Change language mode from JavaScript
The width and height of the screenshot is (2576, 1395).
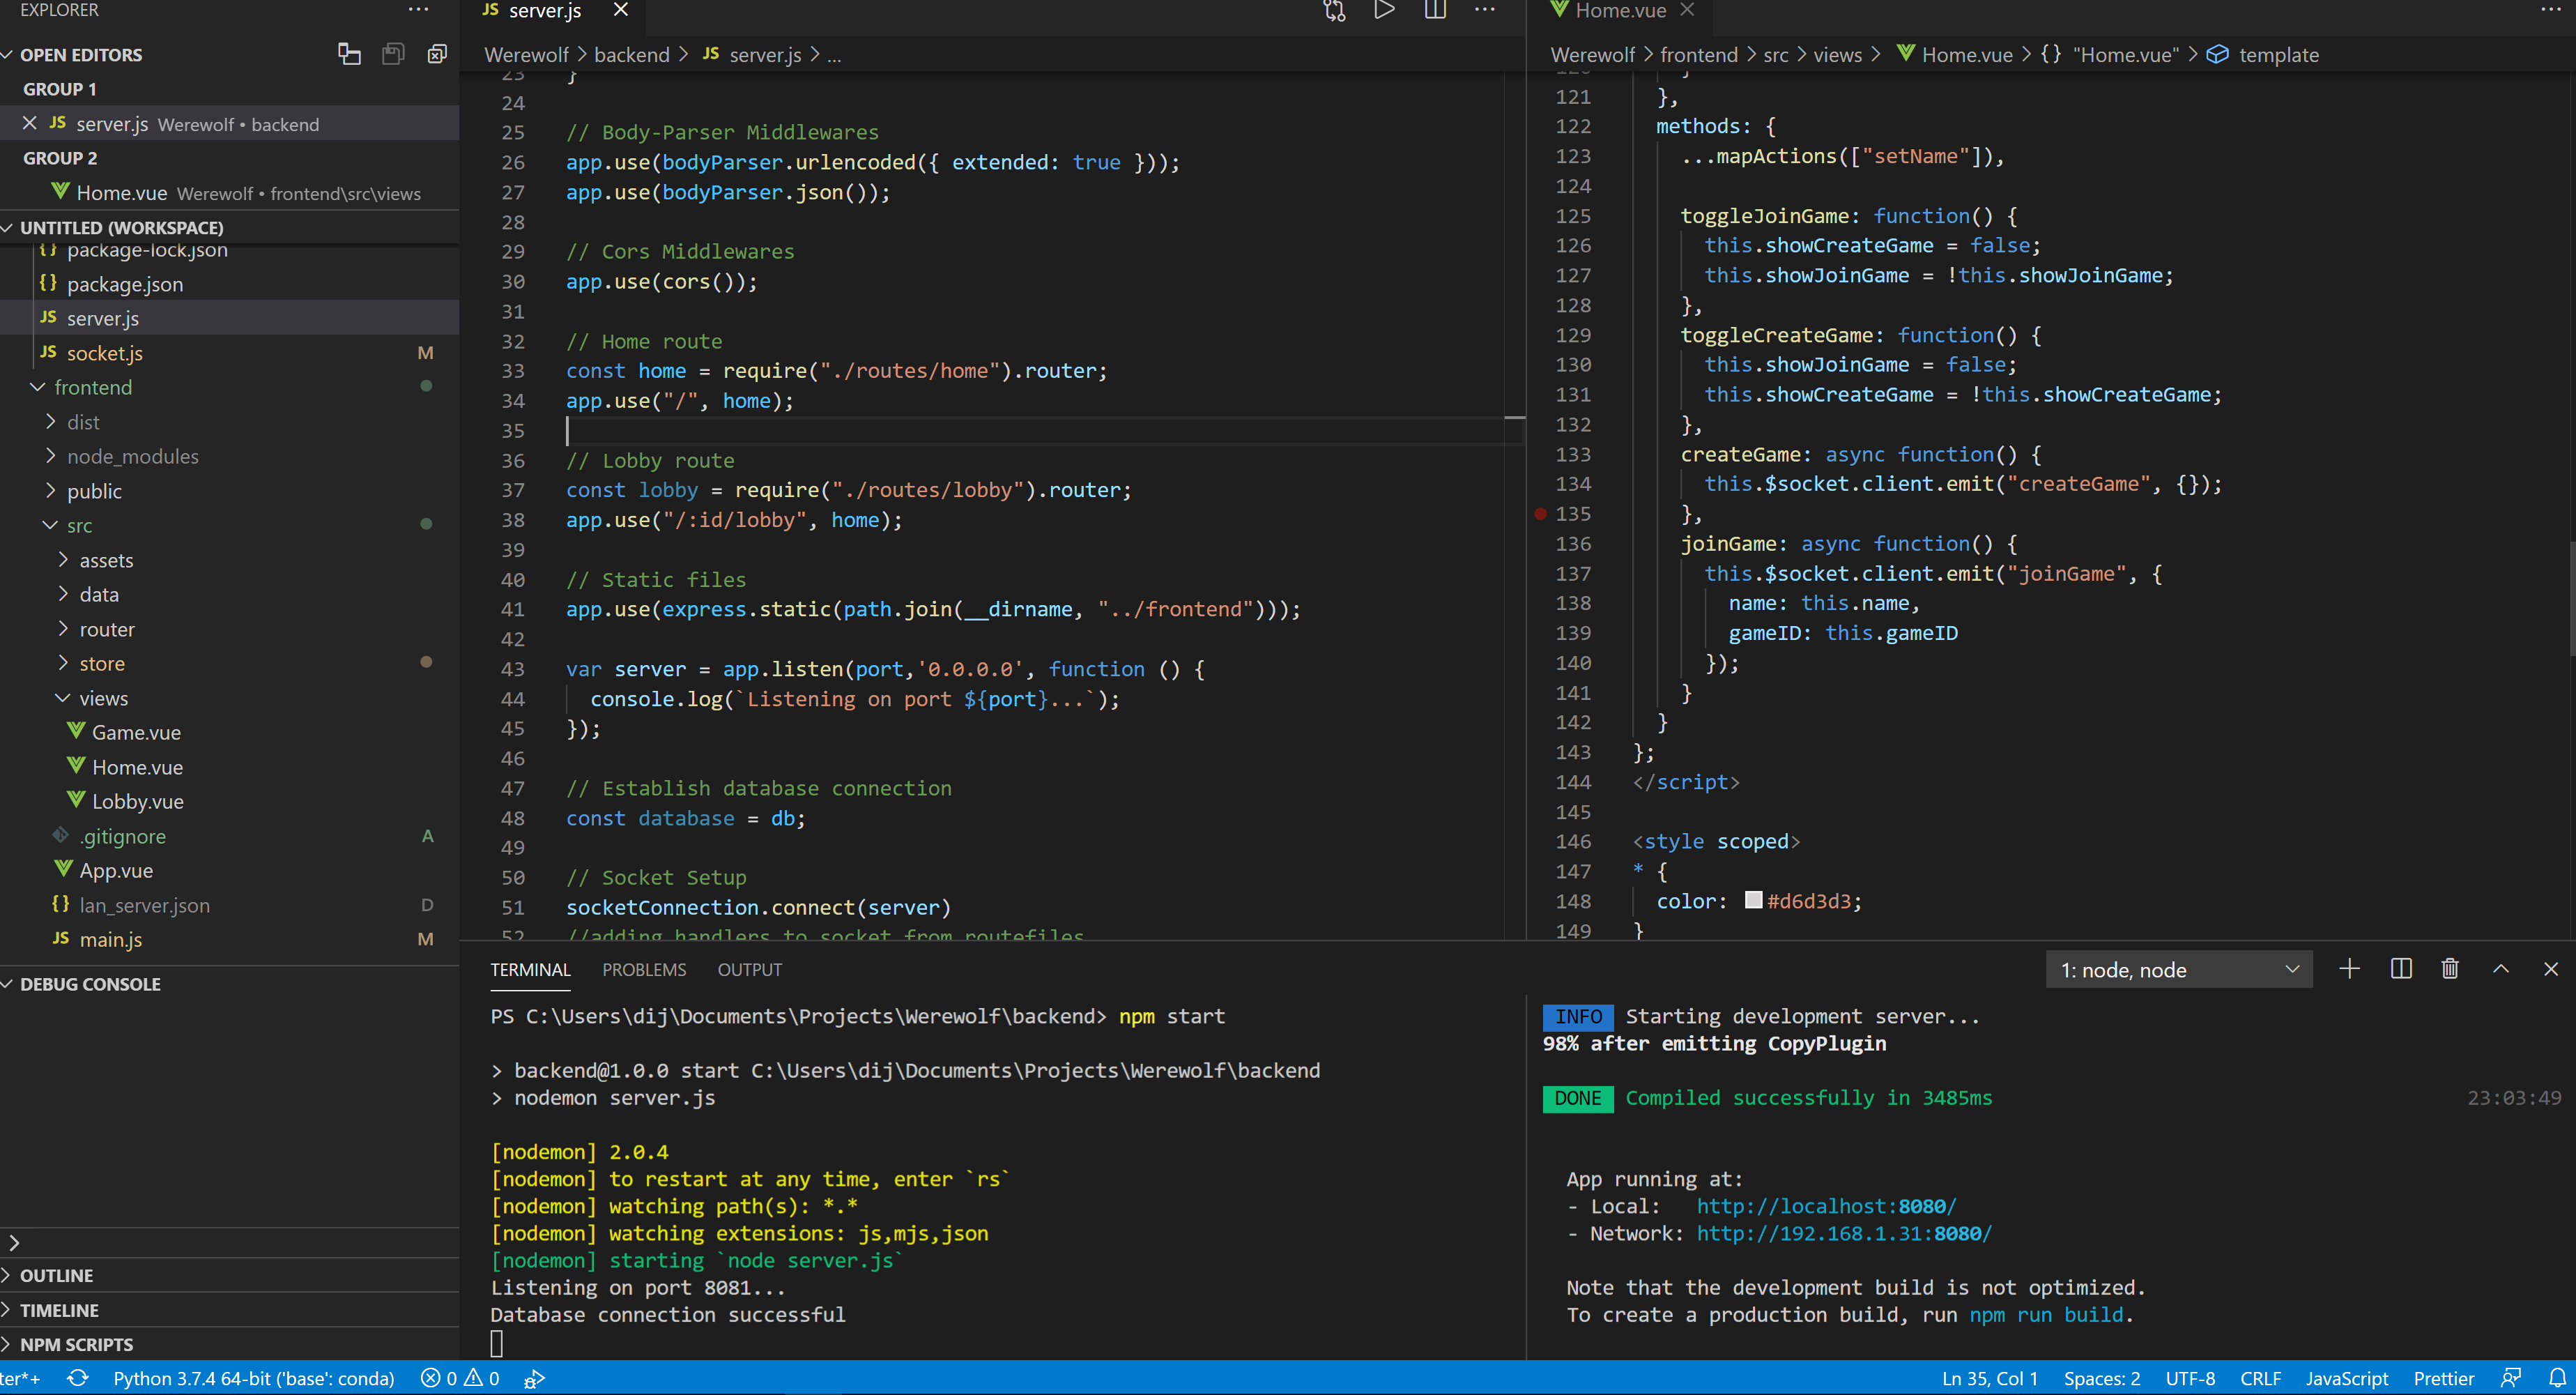(x=2347, y=1378)
